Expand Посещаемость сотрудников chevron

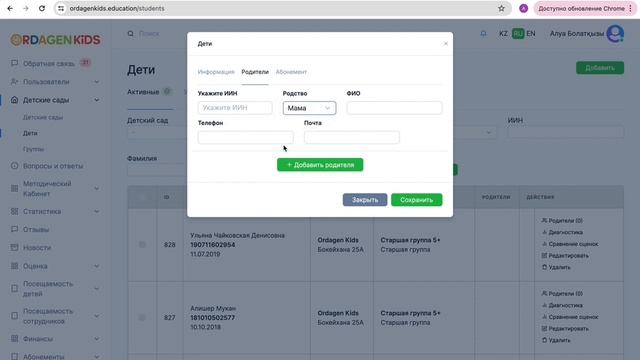click(x=97, y=316)
